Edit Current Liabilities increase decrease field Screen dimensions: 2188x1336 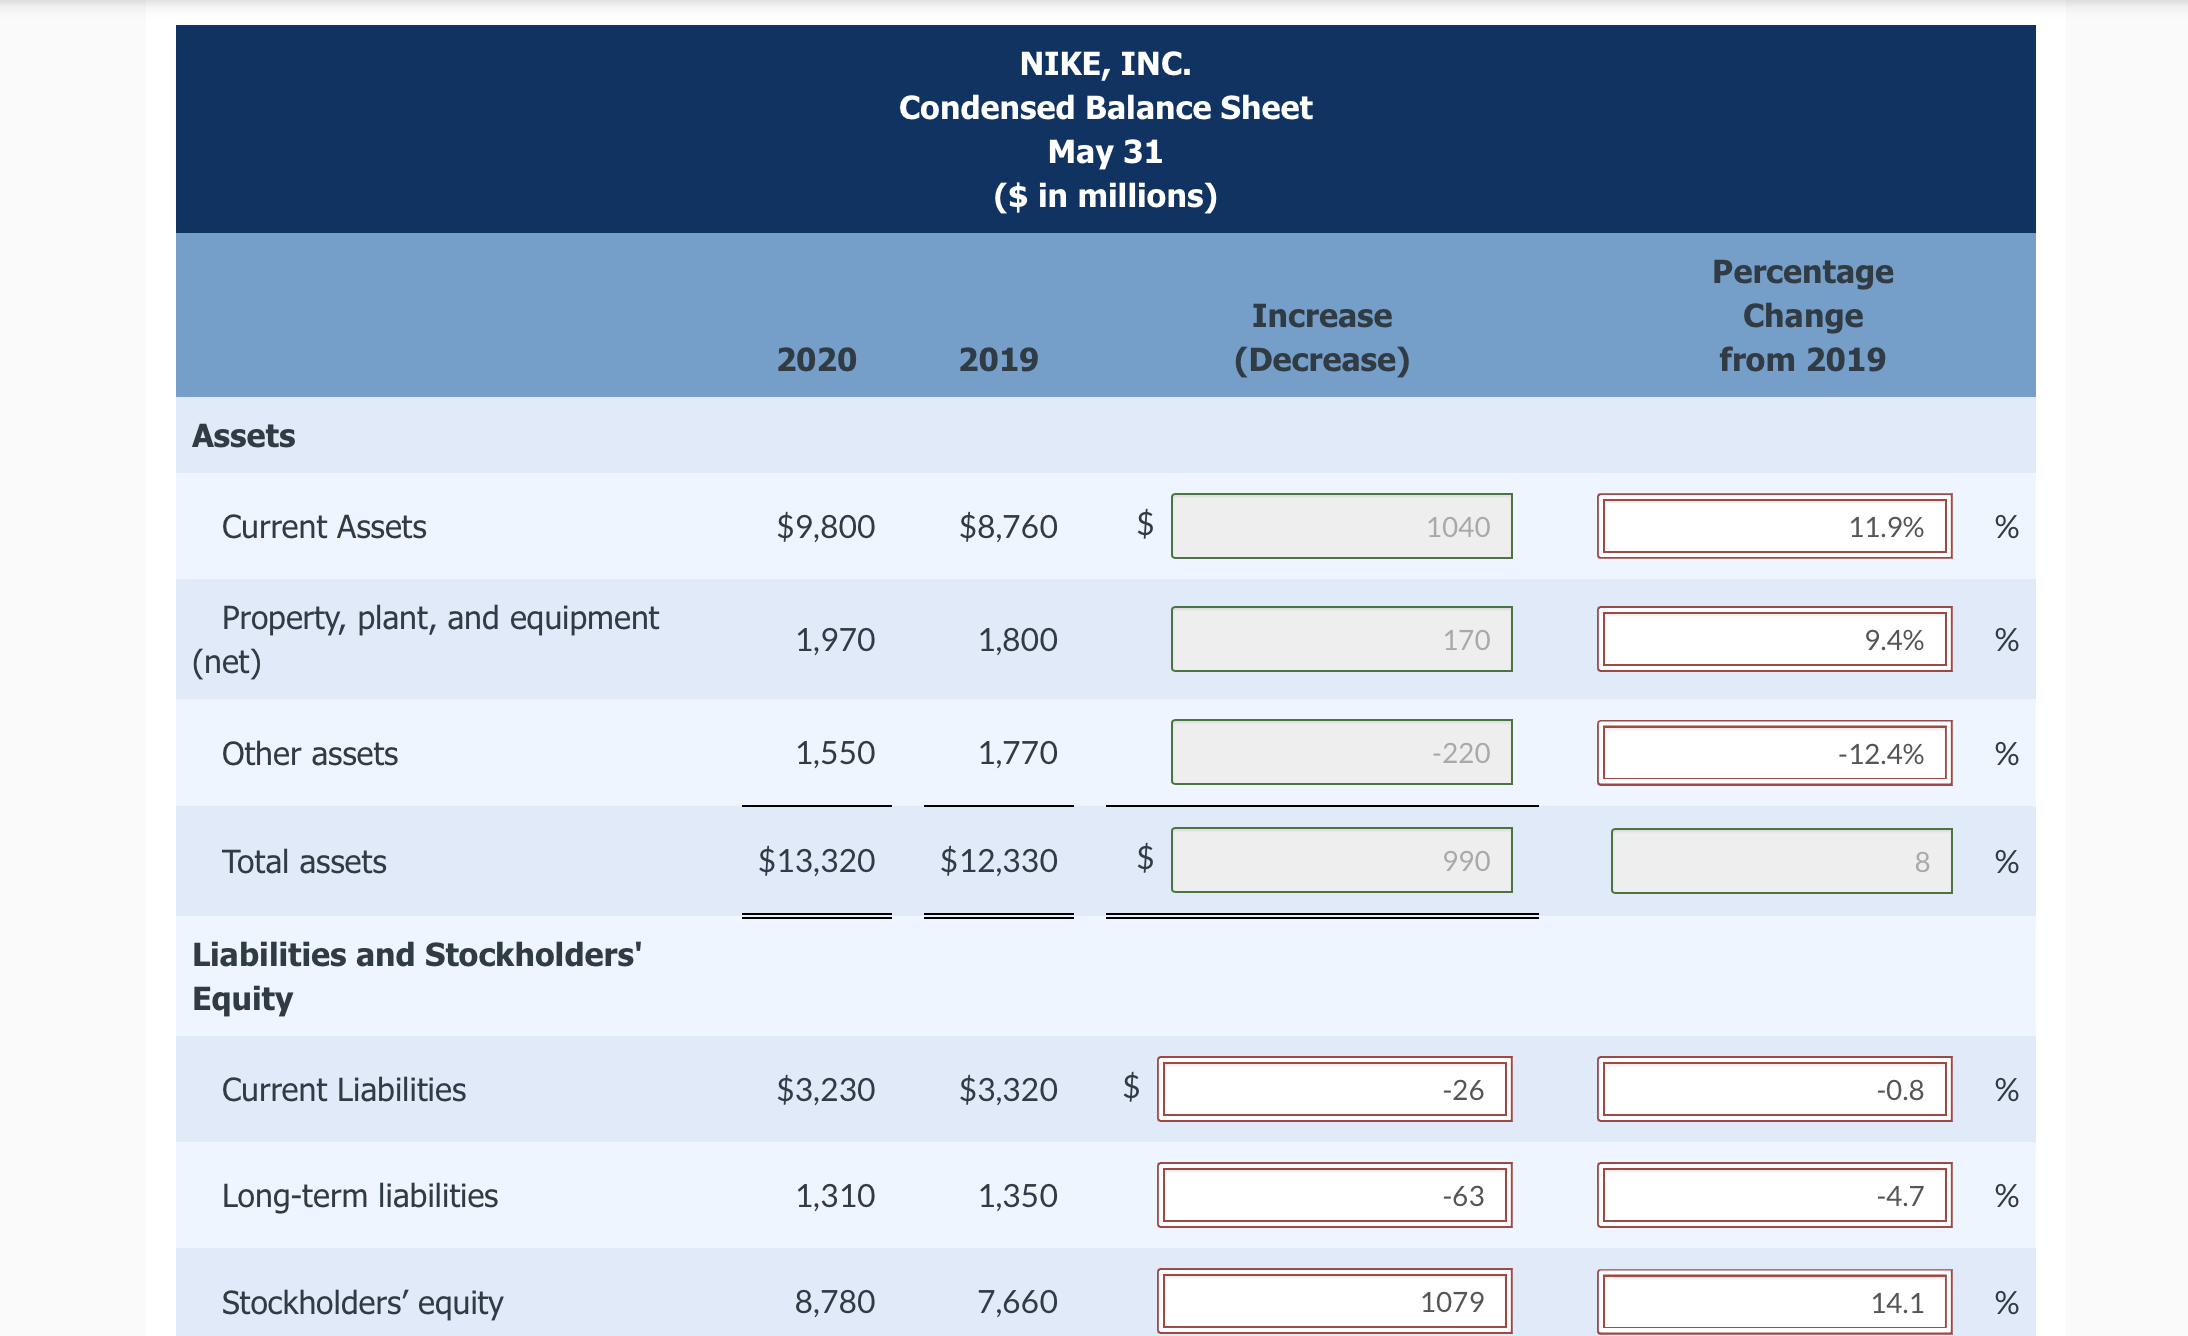tap(1334, 1089)
